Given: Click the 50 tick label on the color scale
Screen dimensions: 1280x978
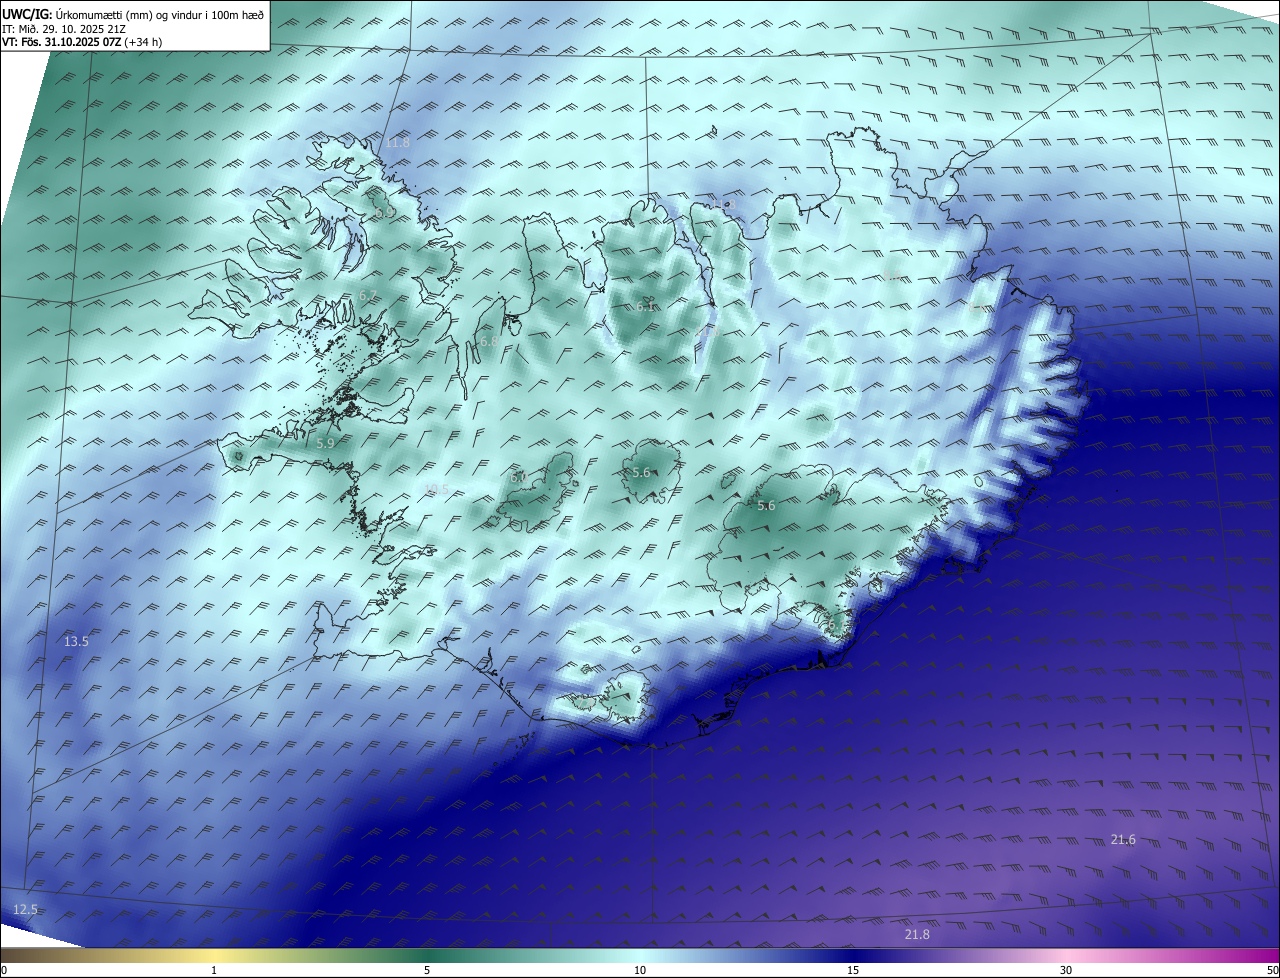Looking at the screenshot, I should [1272, 971].
